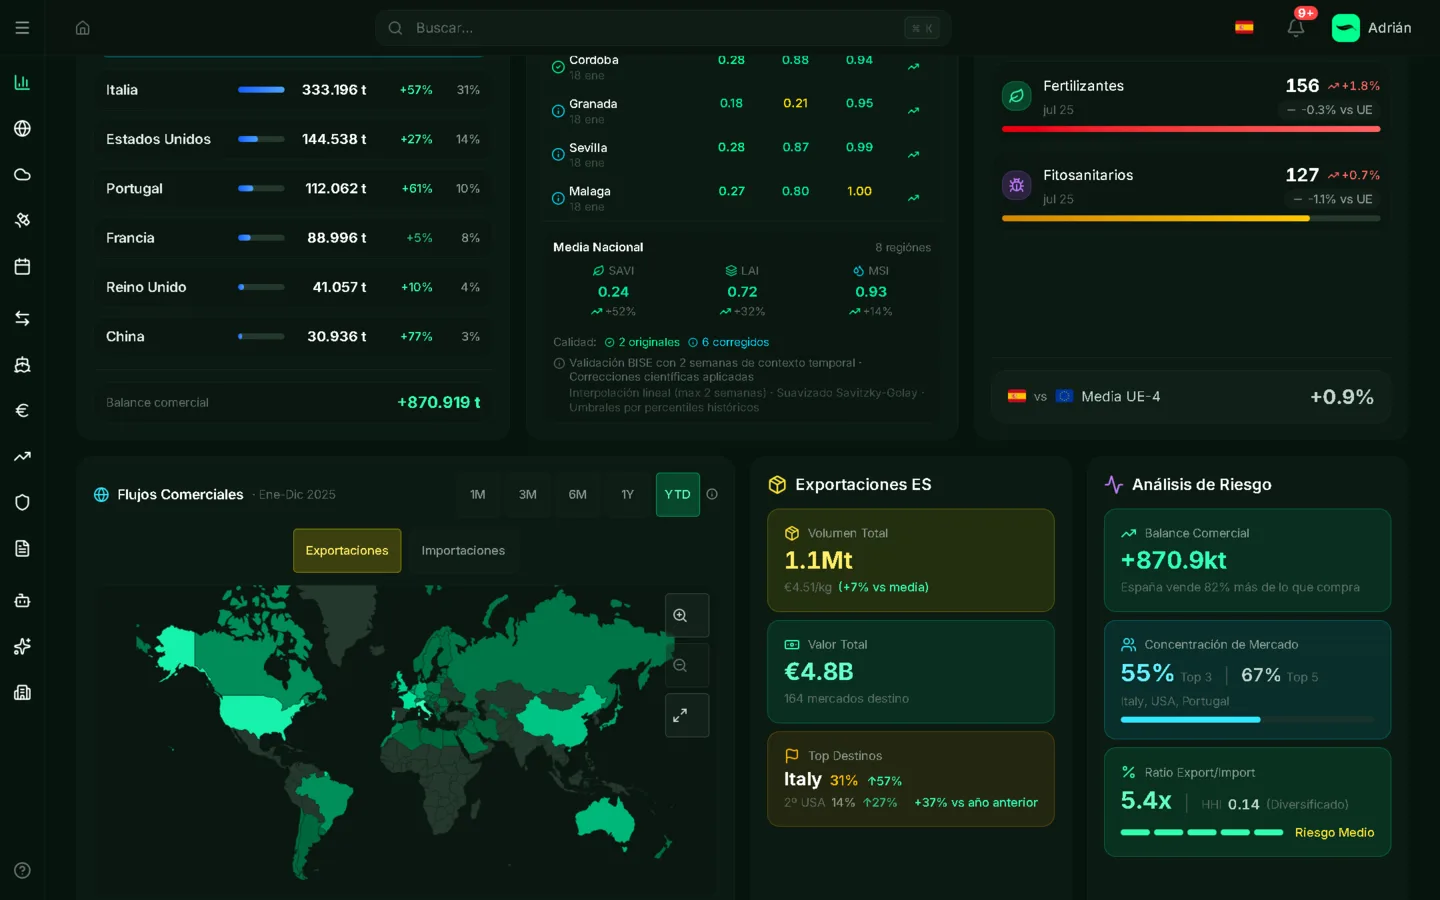1440x900 pixels.
Task: Open the calendar icon in the sidebar
Action: coord(22,266)
